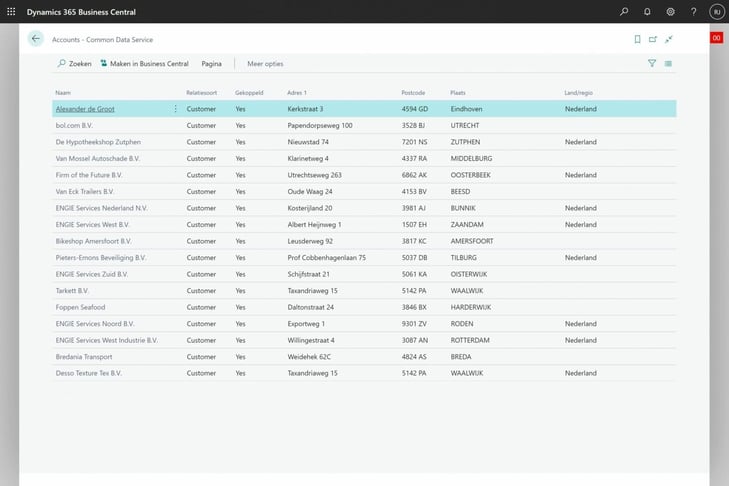Toggle the filter pane funnel icon
The image size is (729, 486).
(652, 63)
